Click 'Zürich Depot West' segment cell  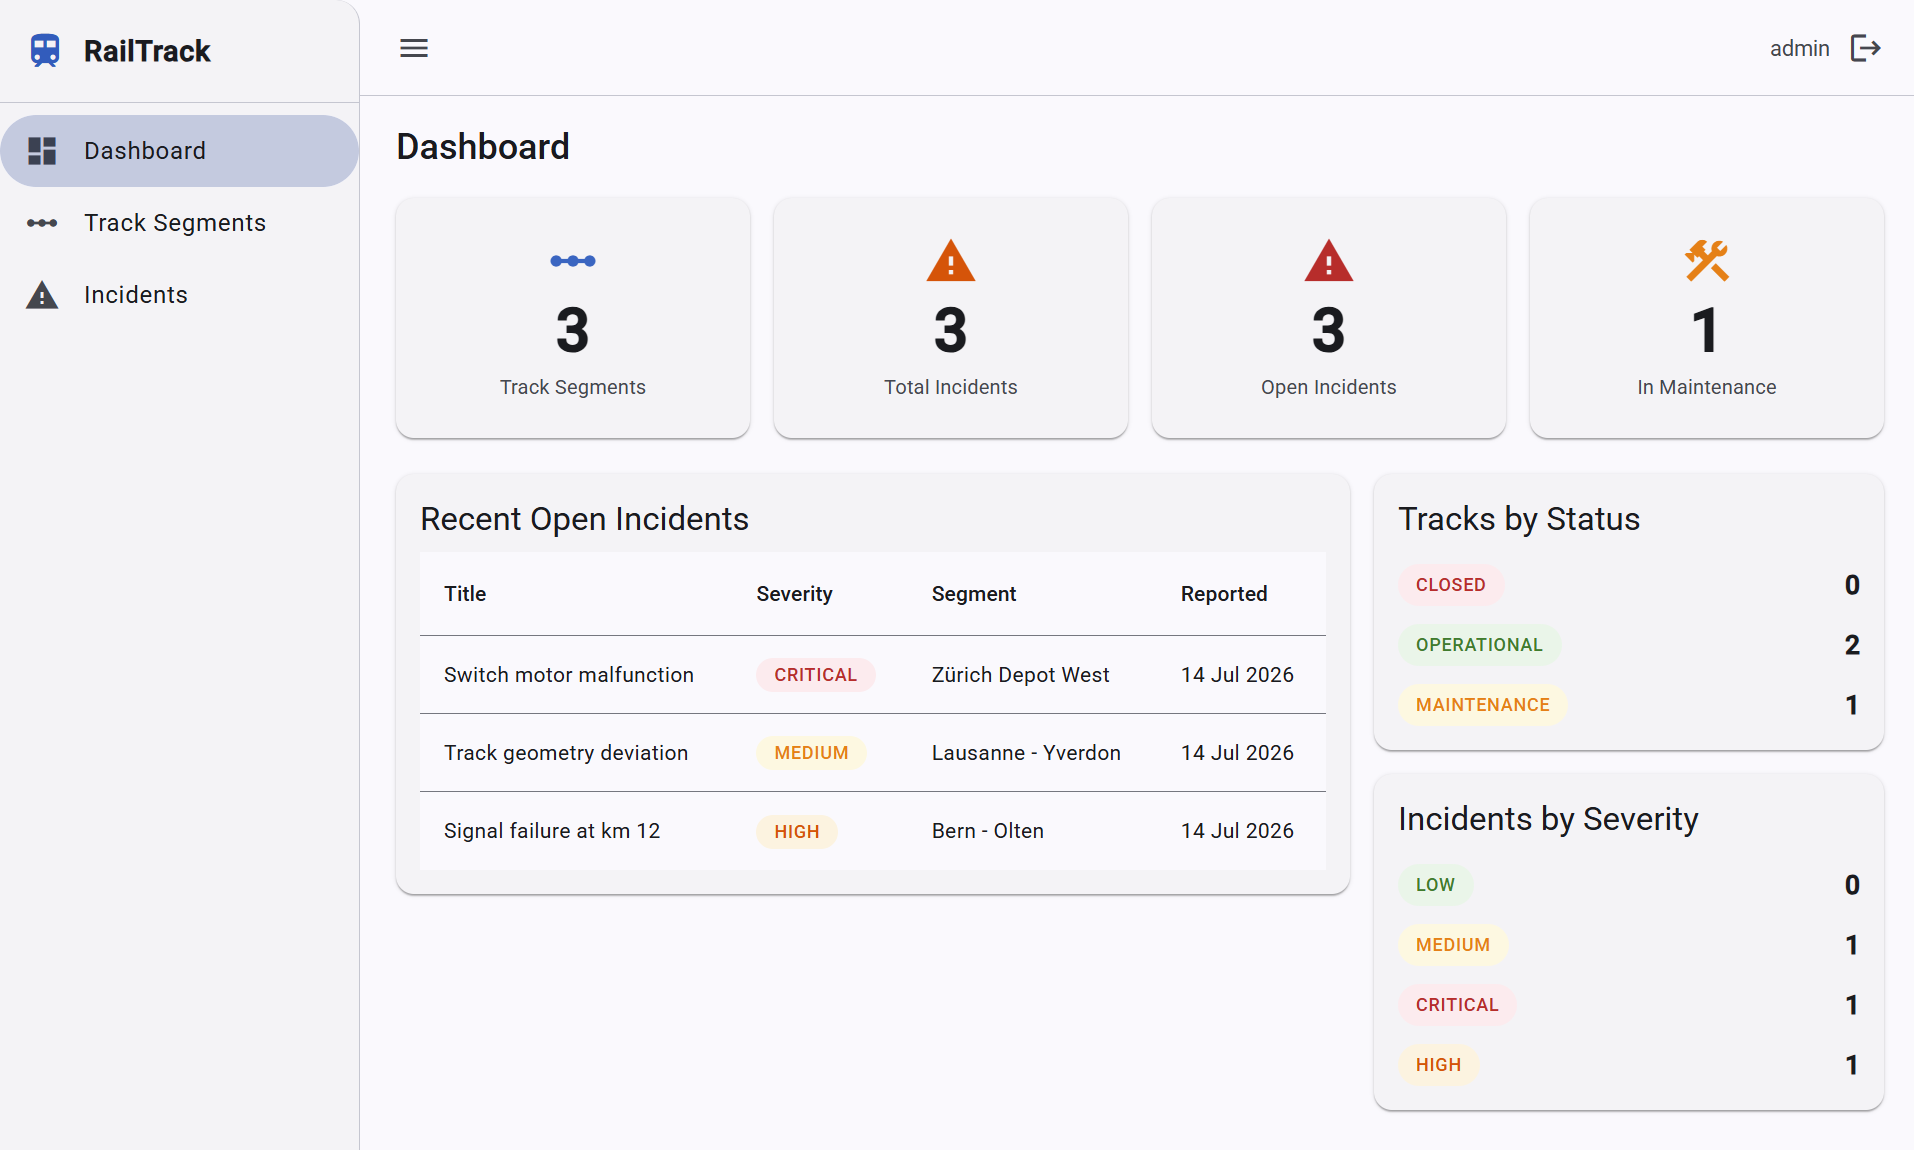point(1020,675)
